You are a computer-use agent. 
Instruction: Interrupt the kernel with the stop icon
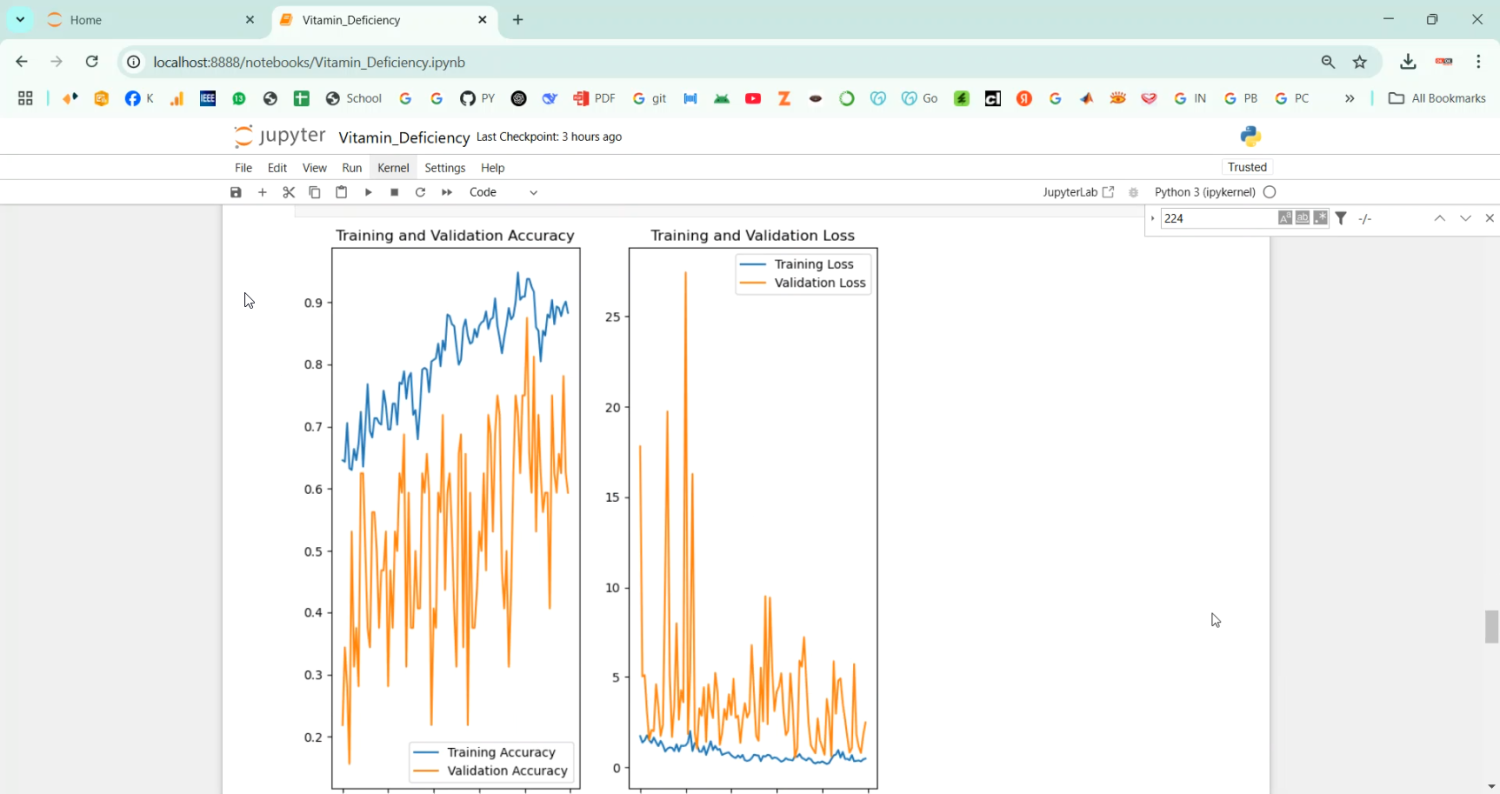[394, 192]
